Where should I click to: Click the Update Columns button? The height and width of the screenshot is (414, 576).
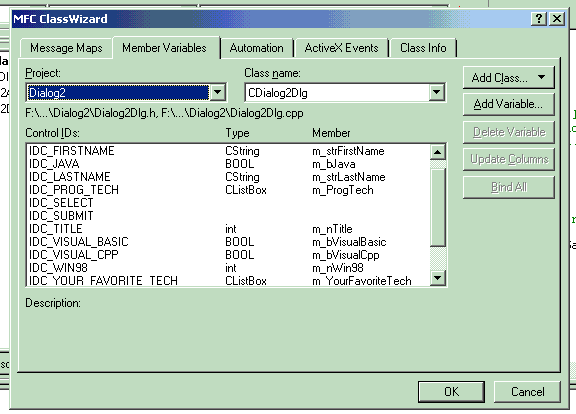(x=508, y=159)
